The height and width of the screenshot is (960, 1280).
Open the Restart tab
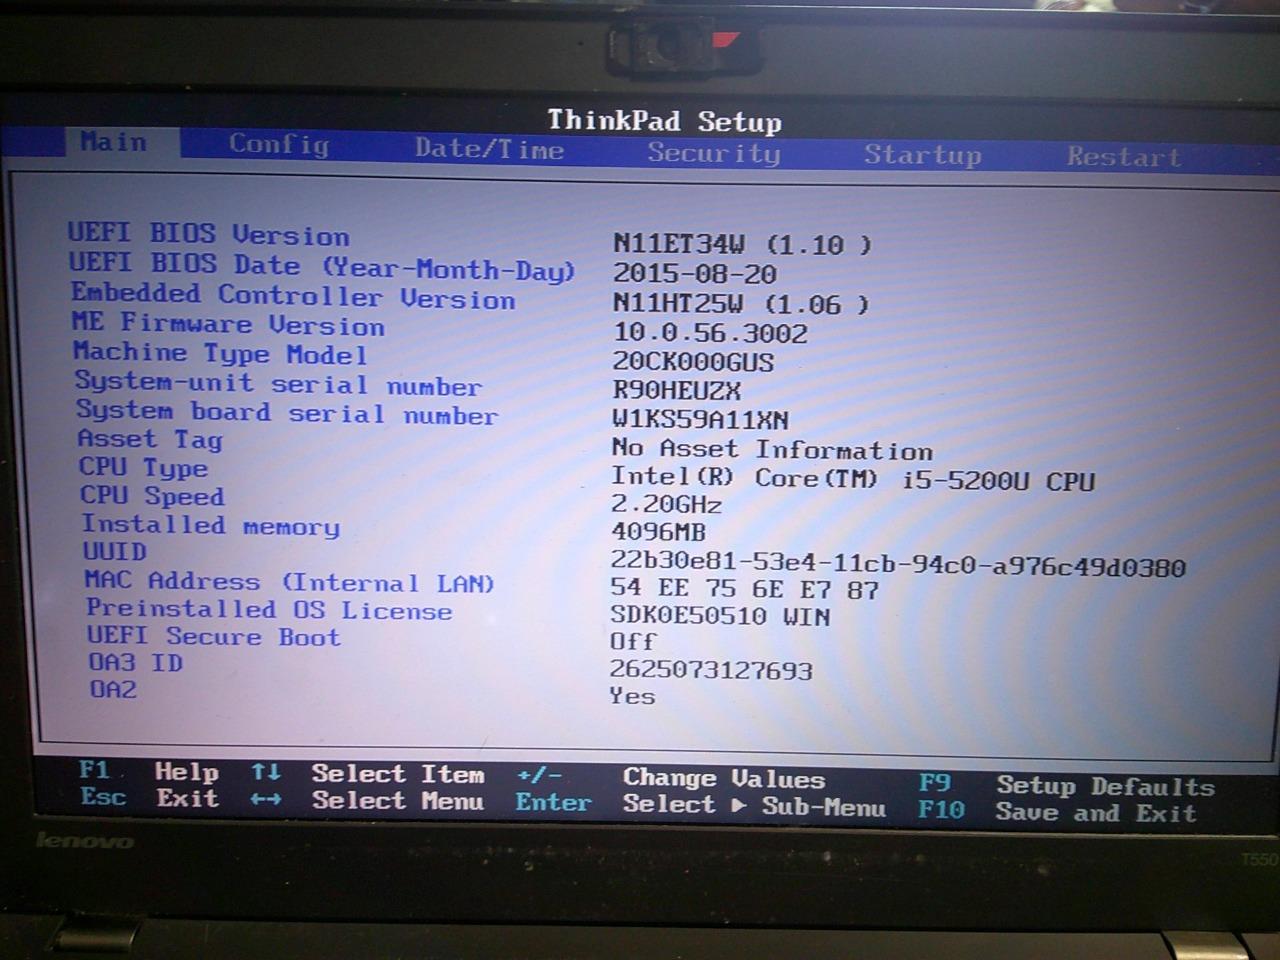point(1123,157)
